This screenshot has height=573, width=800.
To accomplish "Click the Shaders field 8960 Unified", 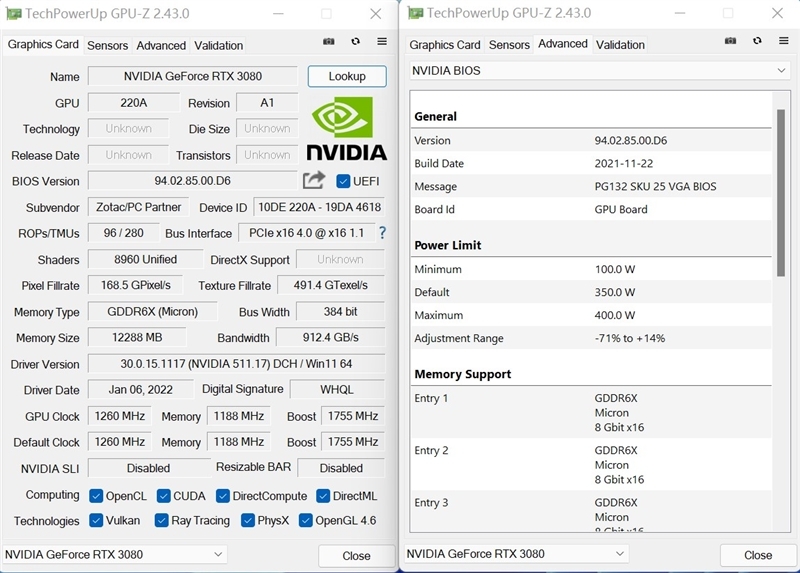I will pyautogui.click(x=145, y=259).
